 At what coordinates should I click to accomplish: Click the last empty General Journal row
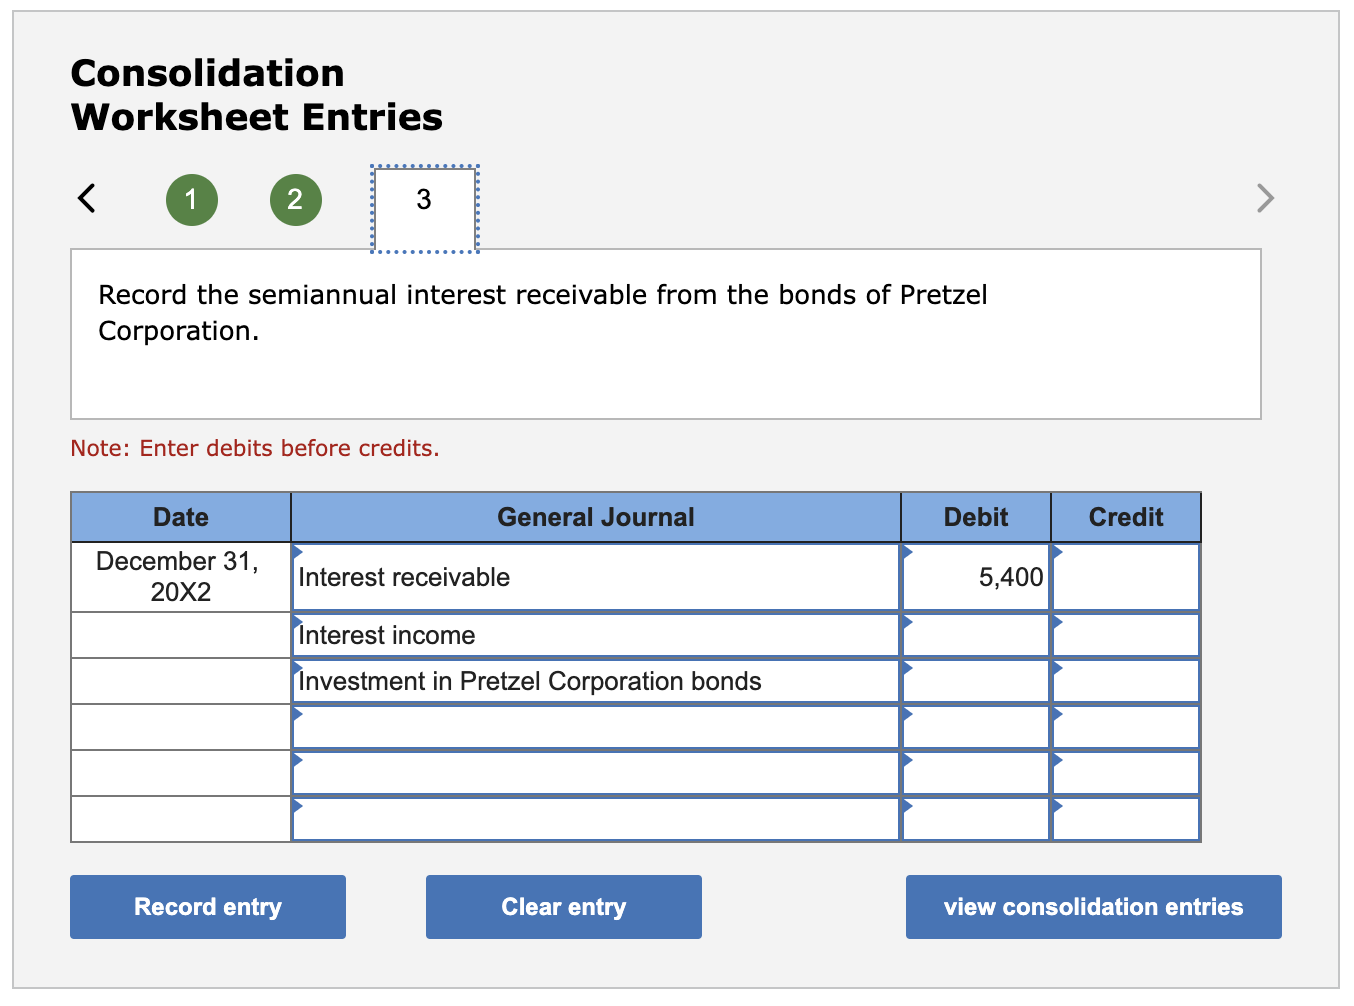[595, 819]
